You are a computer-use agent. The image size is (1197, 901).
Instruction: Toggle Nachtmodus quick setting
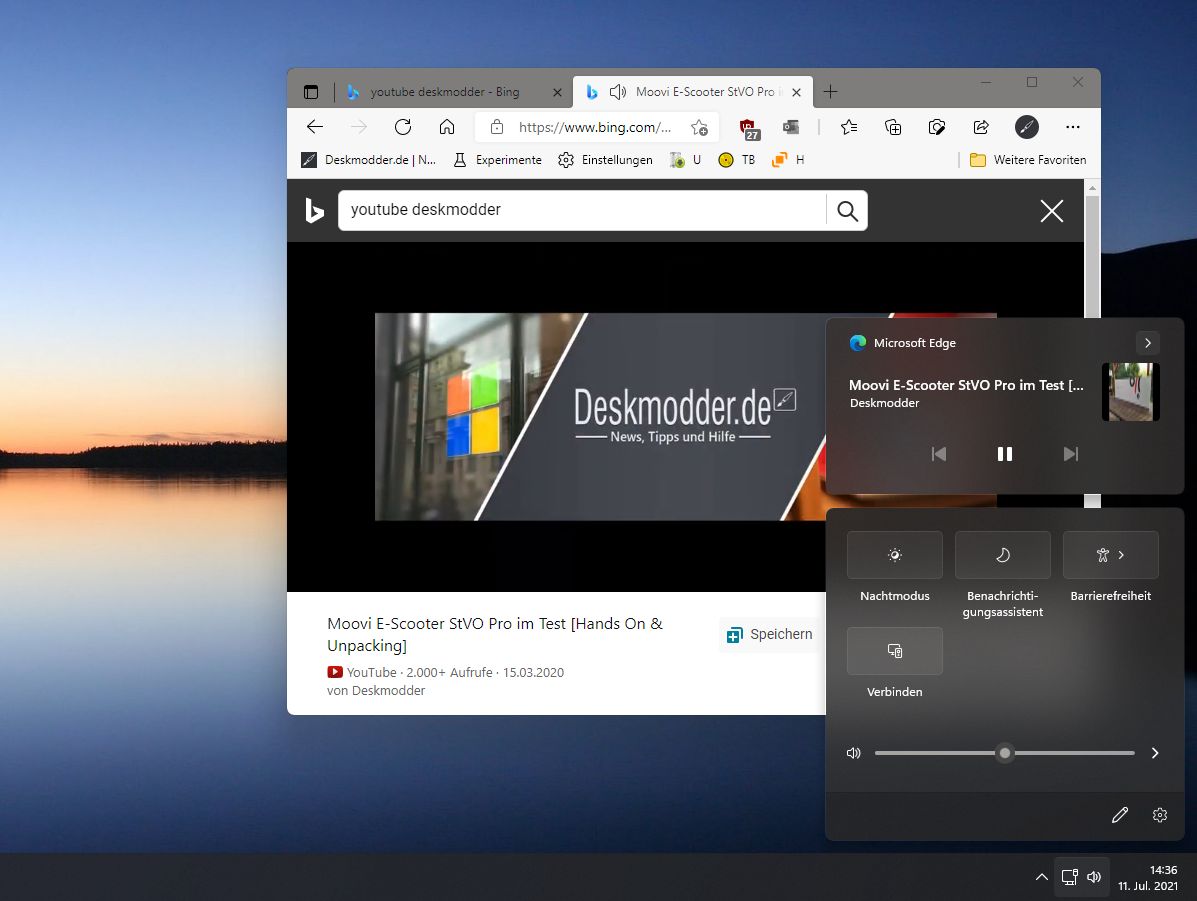(x=895, y=555)
